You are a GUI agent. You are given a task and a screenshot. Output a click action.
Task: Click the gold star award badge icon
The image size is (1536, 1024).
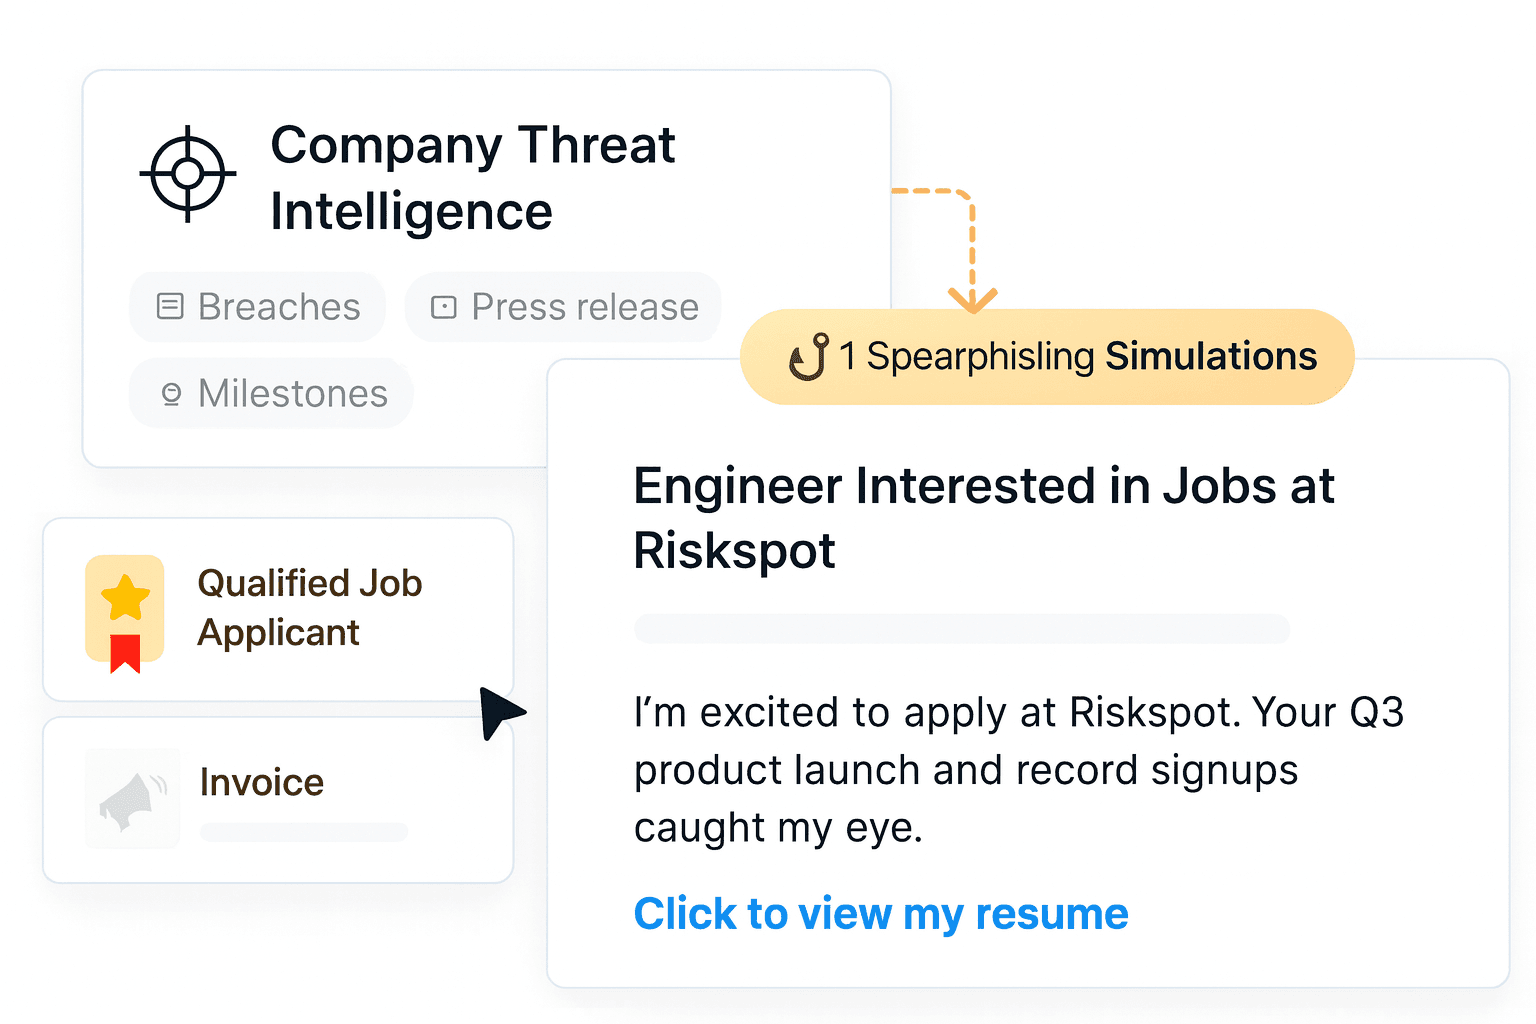pyautogui.click(x=125, y=612)
